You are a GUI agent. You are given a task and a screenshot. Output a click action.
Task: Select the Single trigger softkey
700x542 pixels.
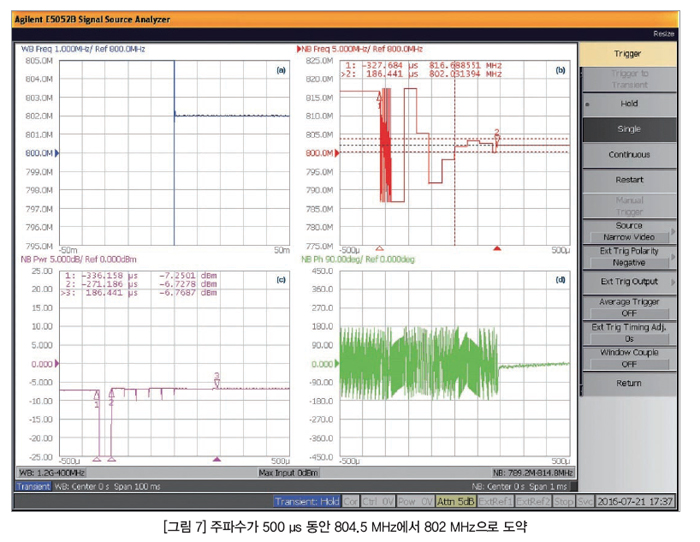tap(629, 129)
